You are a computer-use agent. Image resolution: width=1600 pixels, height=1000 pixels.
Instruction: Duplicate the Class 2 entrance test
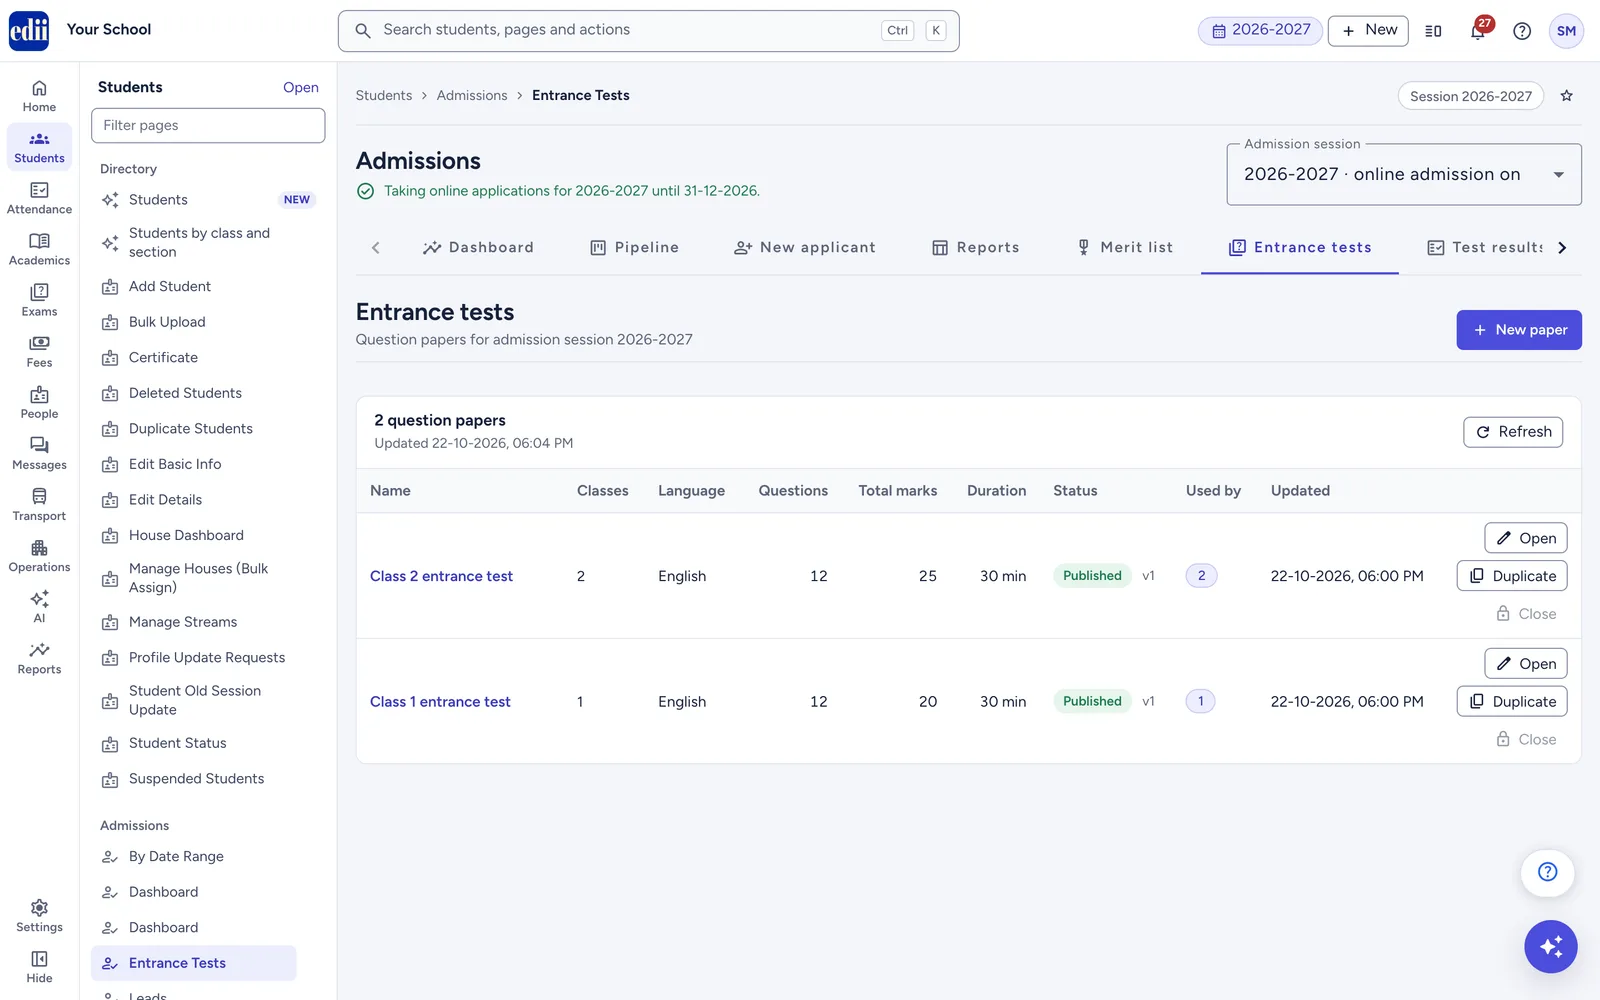click(x=1512, y=576)
